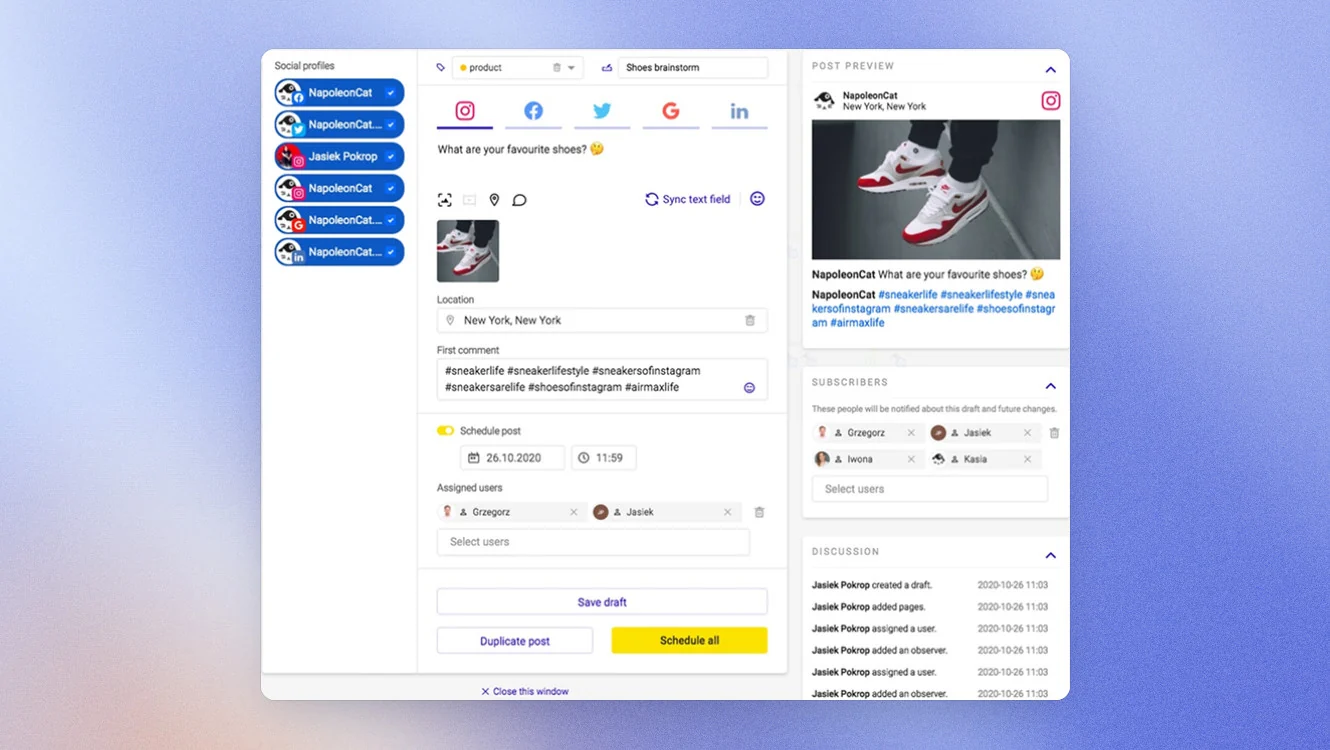
Task: Click Save draft button
Action: pyautogui.click(x=602, y=602)
